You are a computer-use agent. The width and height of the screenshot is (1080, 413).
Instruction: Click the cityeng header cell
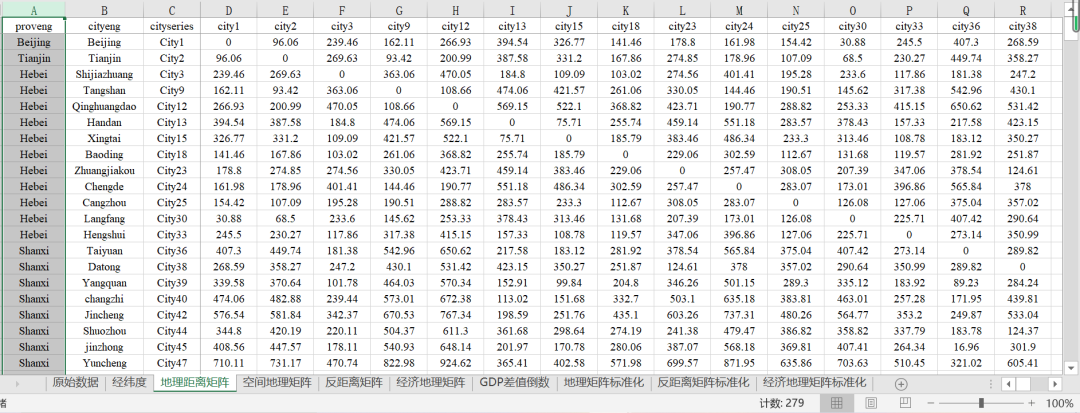105,26
